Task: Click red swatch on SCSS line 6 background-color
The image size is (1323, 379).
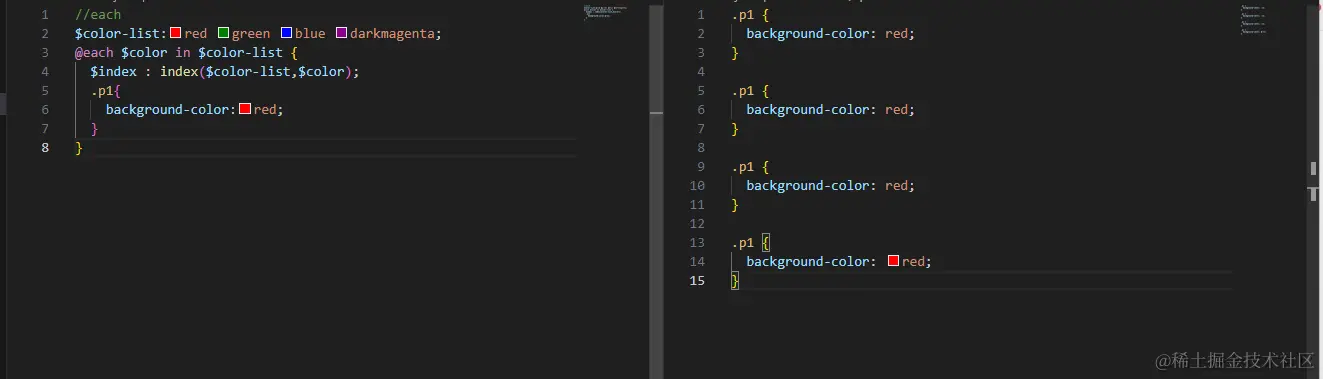Action: (245, 109)
